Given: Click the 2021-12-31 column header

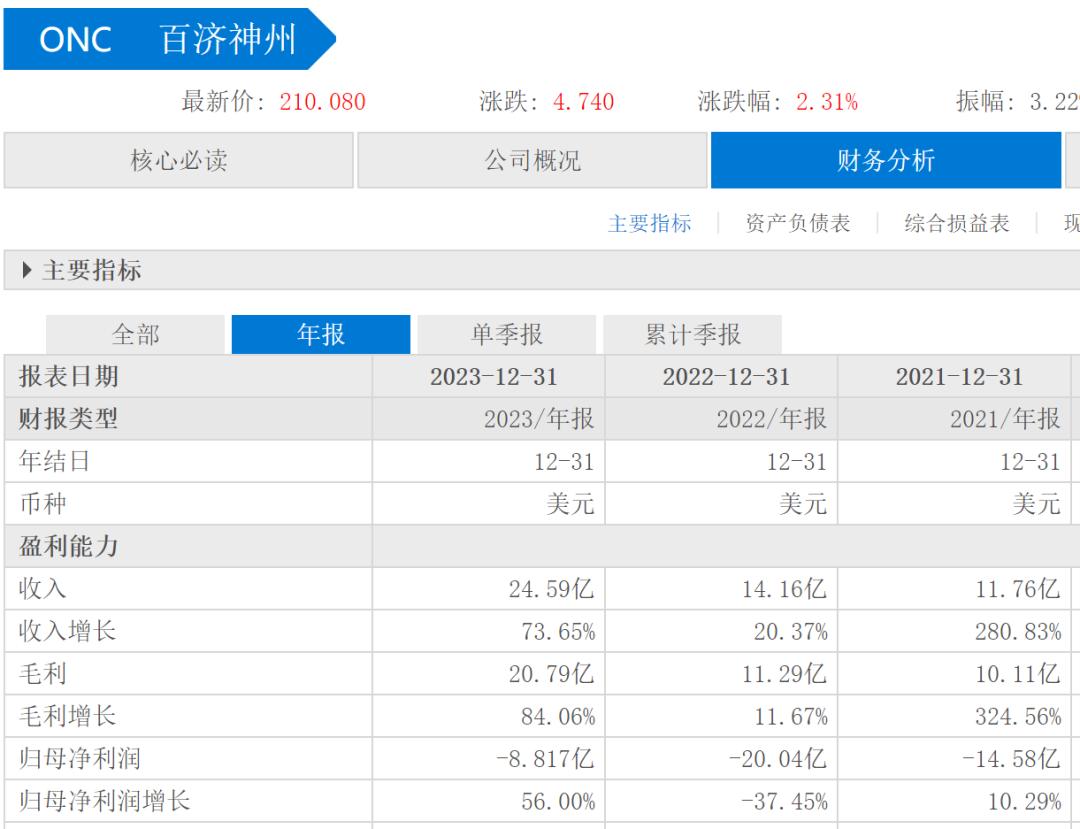Looking at the screenshot, I should coord(959,377).
